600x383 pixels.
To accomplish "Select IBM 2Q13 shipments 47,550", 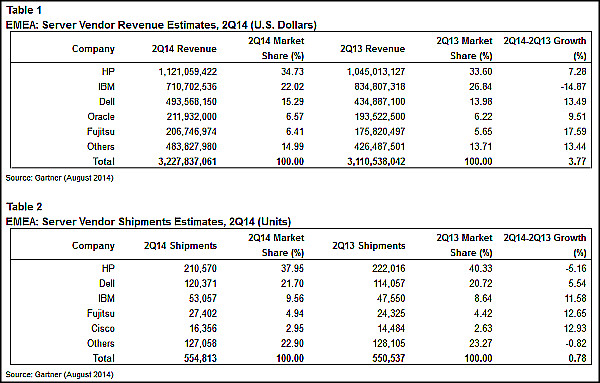I will tap(391, 298).
